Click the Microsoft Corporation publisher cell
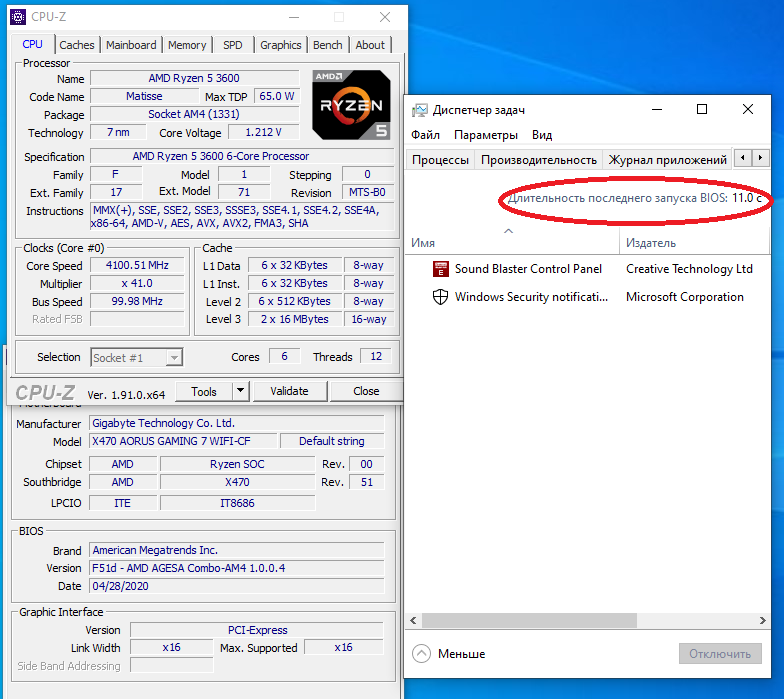 pyautogui.click(x=684, y=297)
